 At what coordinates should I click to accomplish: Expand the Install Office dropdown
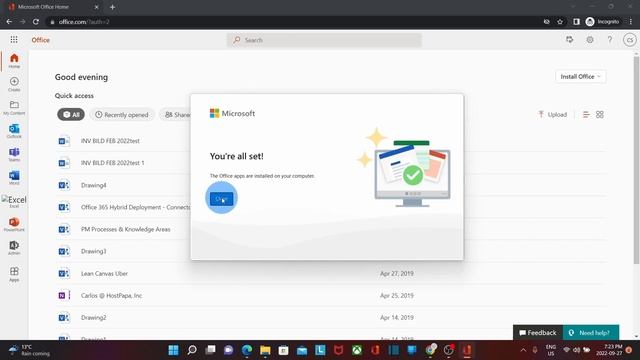point(580,76)
